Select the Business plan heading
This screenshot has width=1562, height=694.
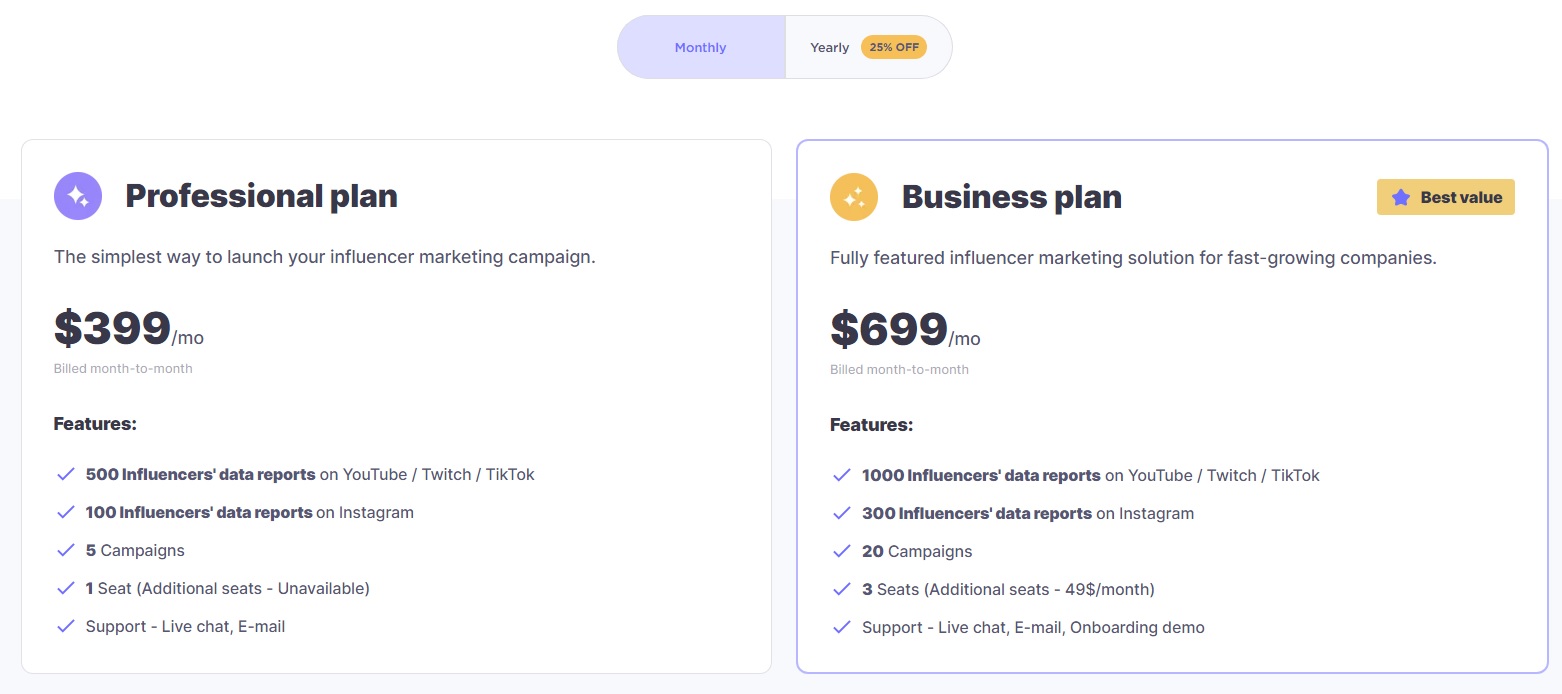(1011, 197)
